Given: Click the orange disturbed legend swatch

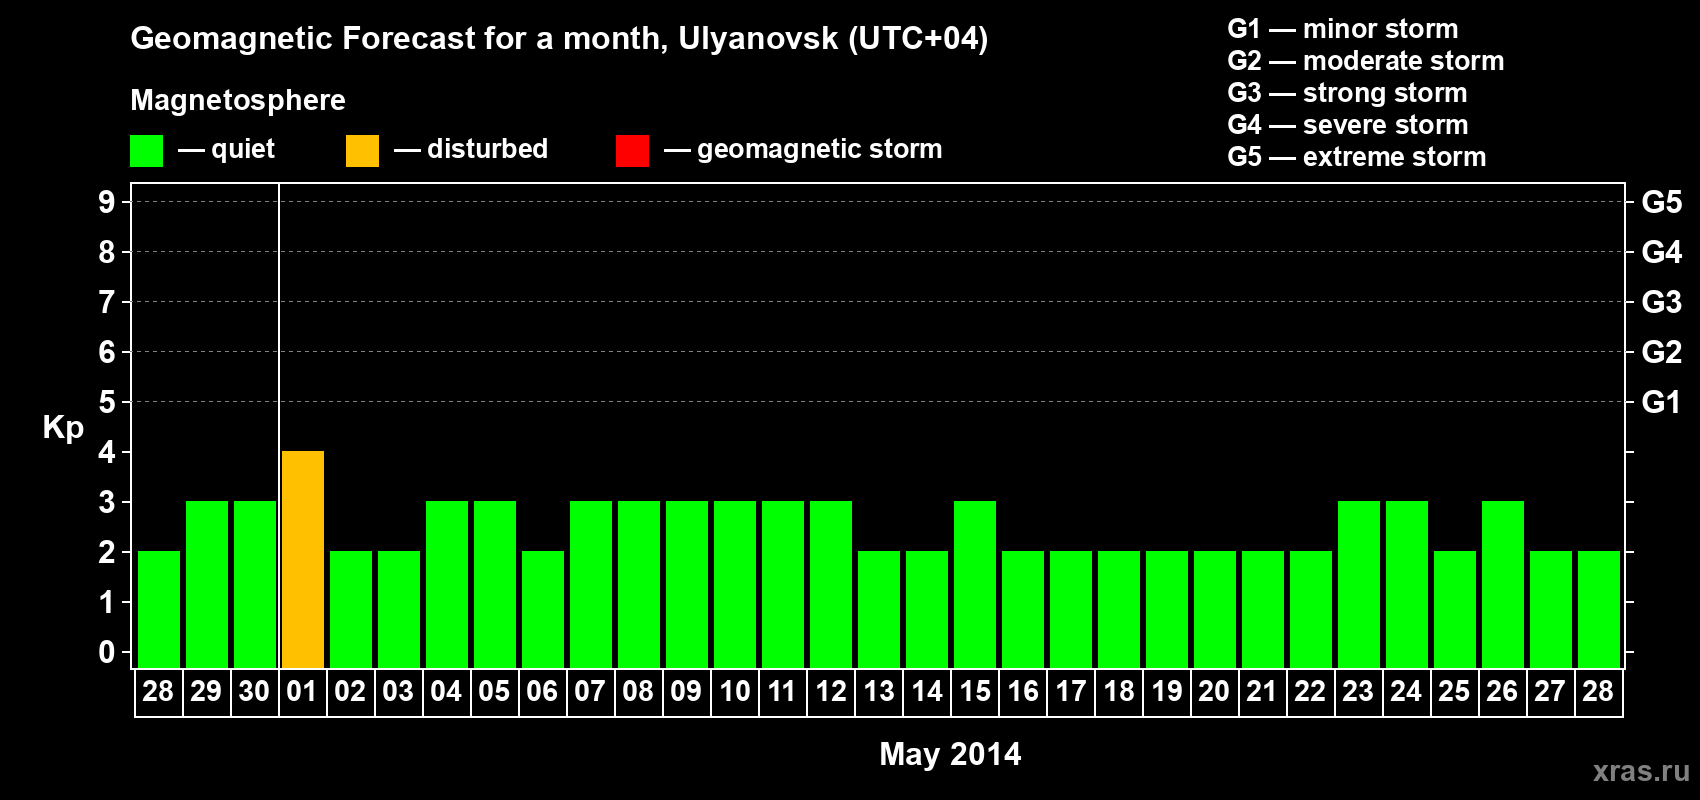Looking at the screenshot, I should point(362,151).
